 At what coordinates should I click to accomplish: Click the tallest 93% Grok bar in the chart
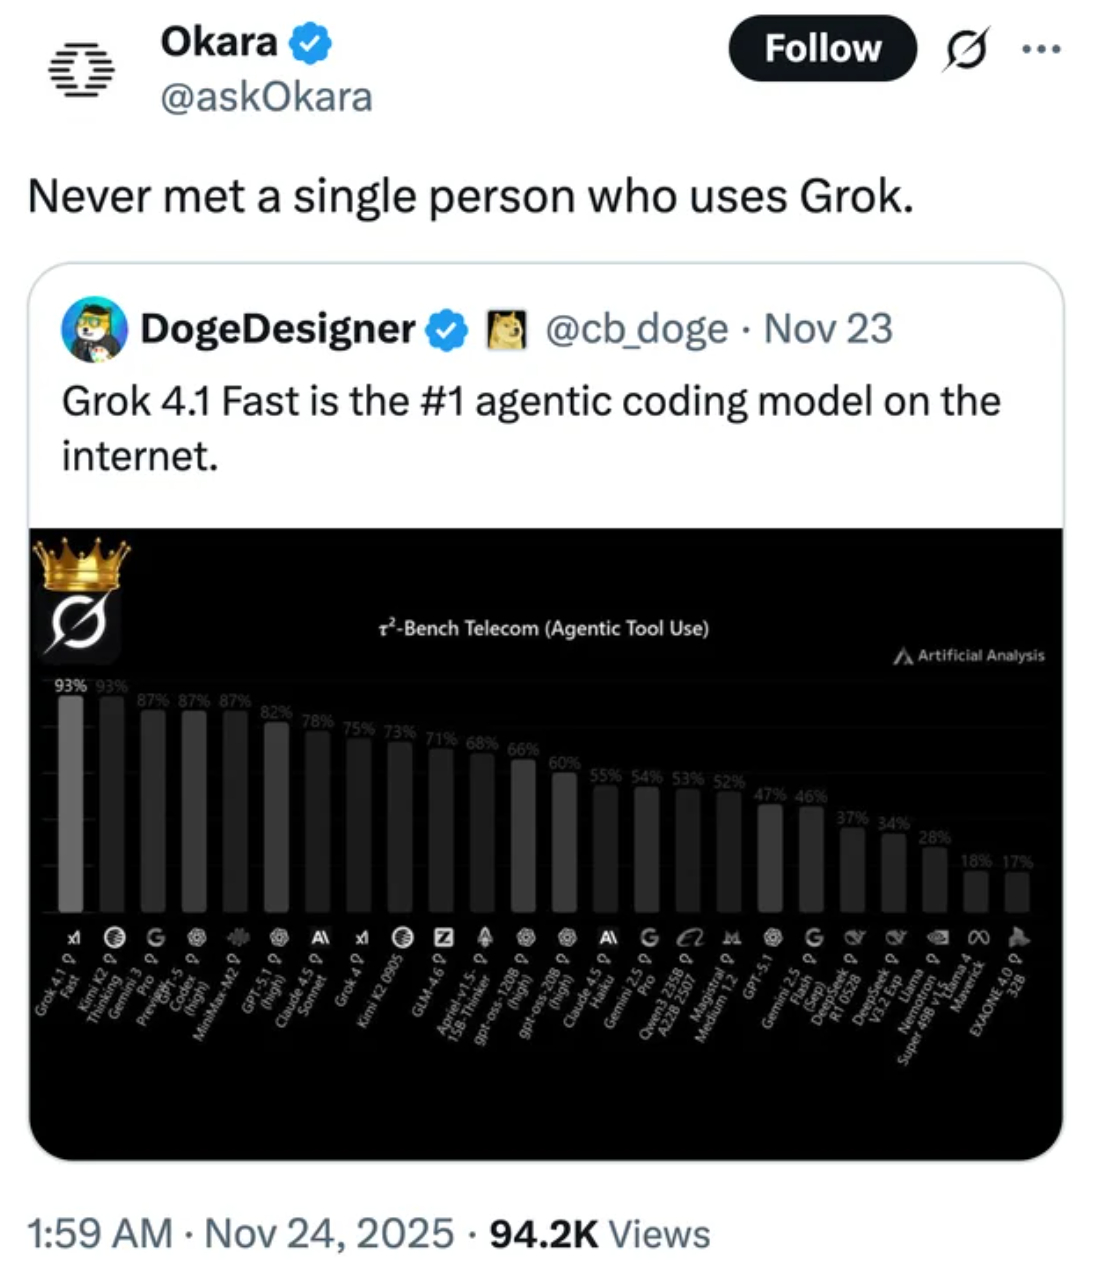pyautogui.click(x=70, y=800)
